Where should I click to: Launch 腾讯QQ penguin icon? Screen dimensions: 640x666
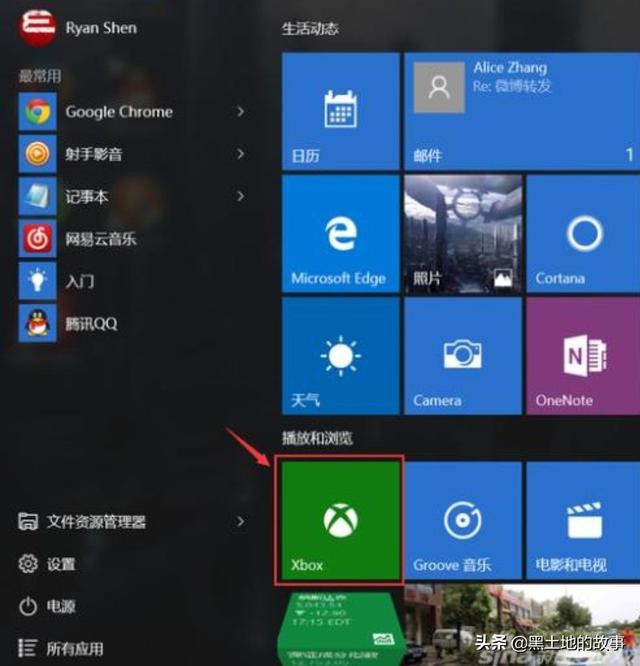tap(37, 323)
